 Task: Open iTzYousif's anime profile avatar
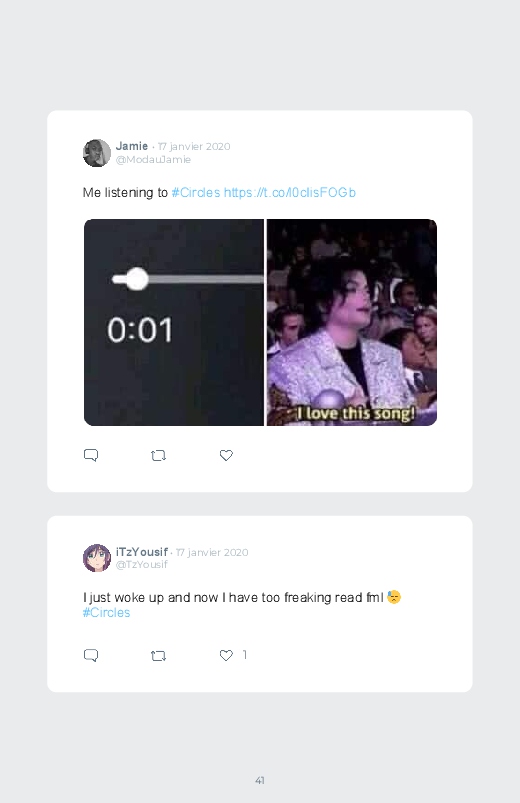(97, 558)
